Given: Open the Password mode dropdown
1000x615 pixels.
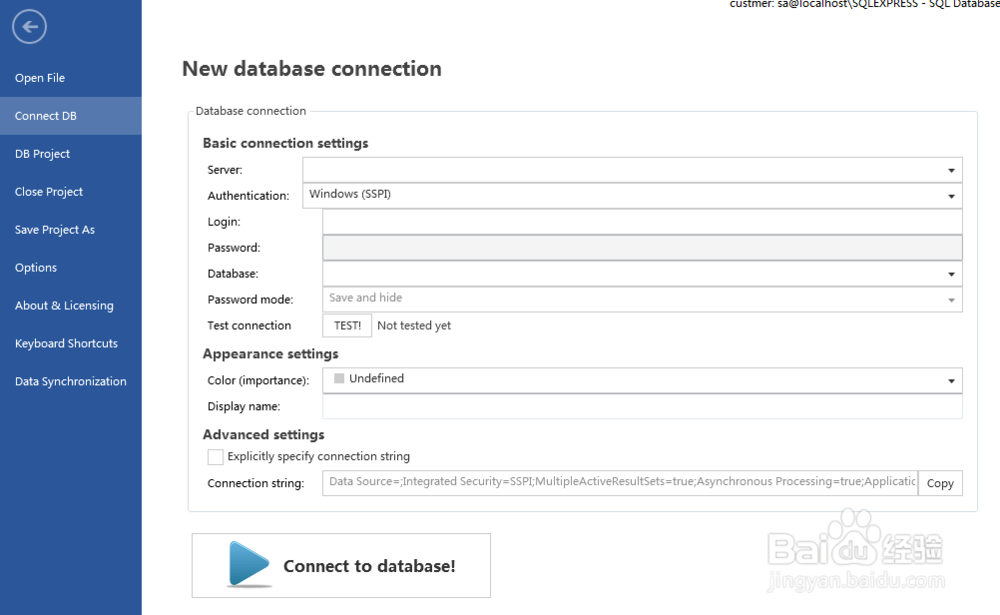Looking at the screenshot, I should tap(951, 299).
